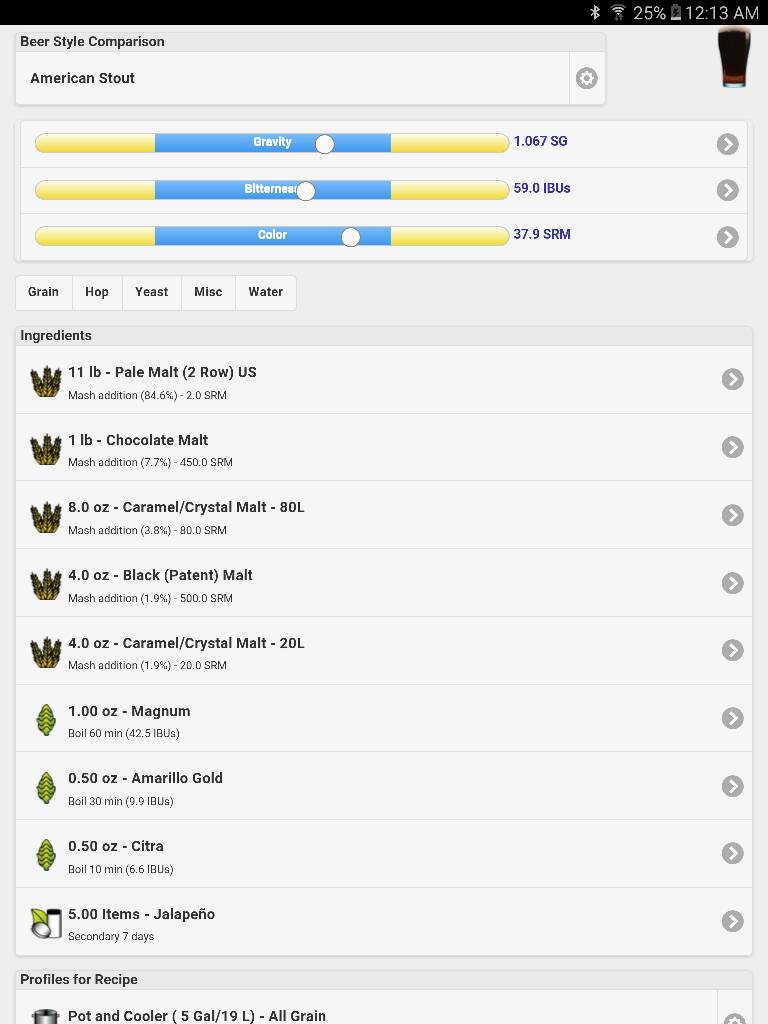Open Amarillo Gold arrow icon
The width and height of the screenshot is (768, 1024).
[733, 786]
